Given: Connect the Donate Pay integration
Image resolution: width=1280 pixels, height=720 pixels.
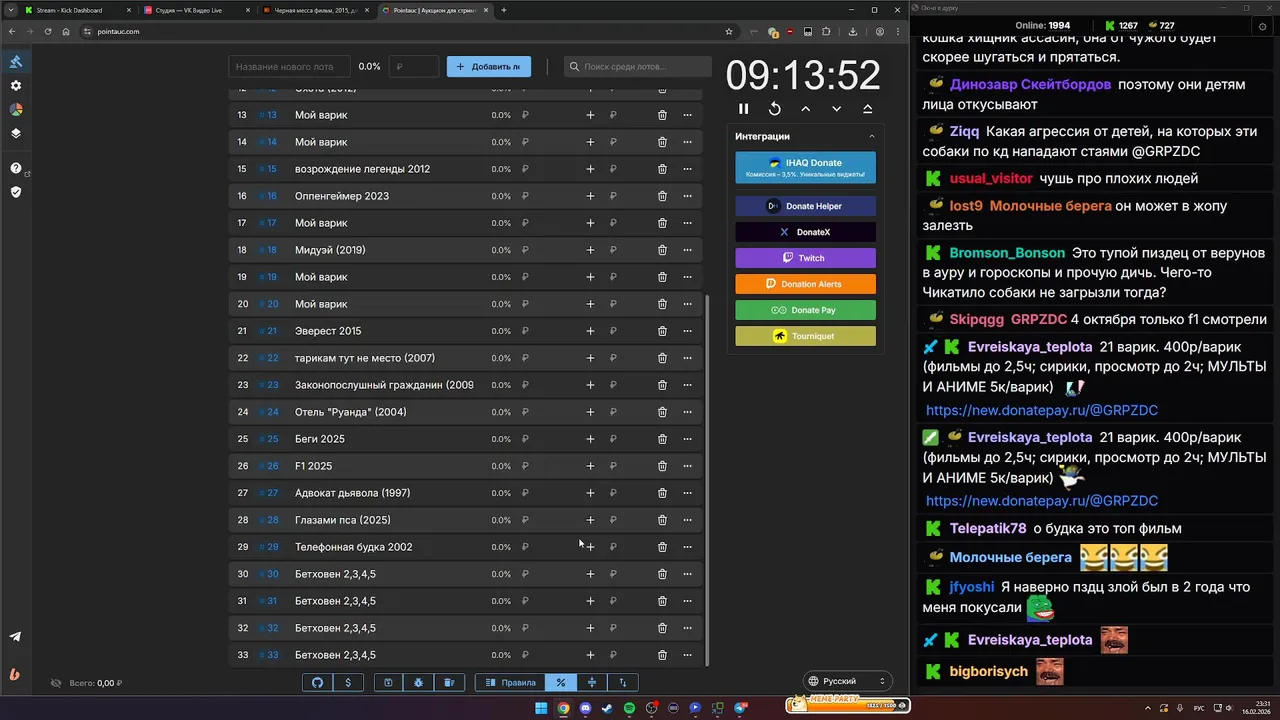Looking at the screenshot, I should [805, 310].
